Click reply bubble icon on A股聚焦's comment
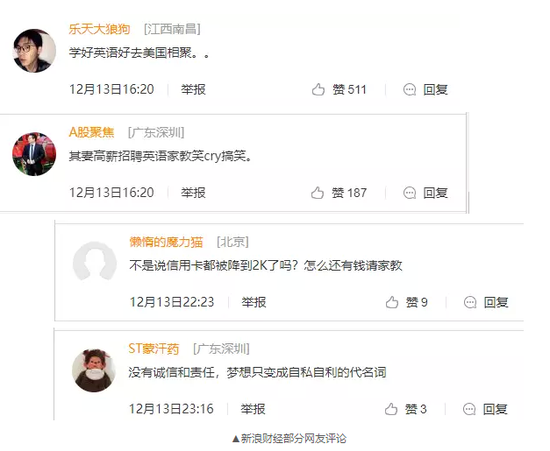The height and width of the screenshot is (451, 550). [x=409, y=193]
